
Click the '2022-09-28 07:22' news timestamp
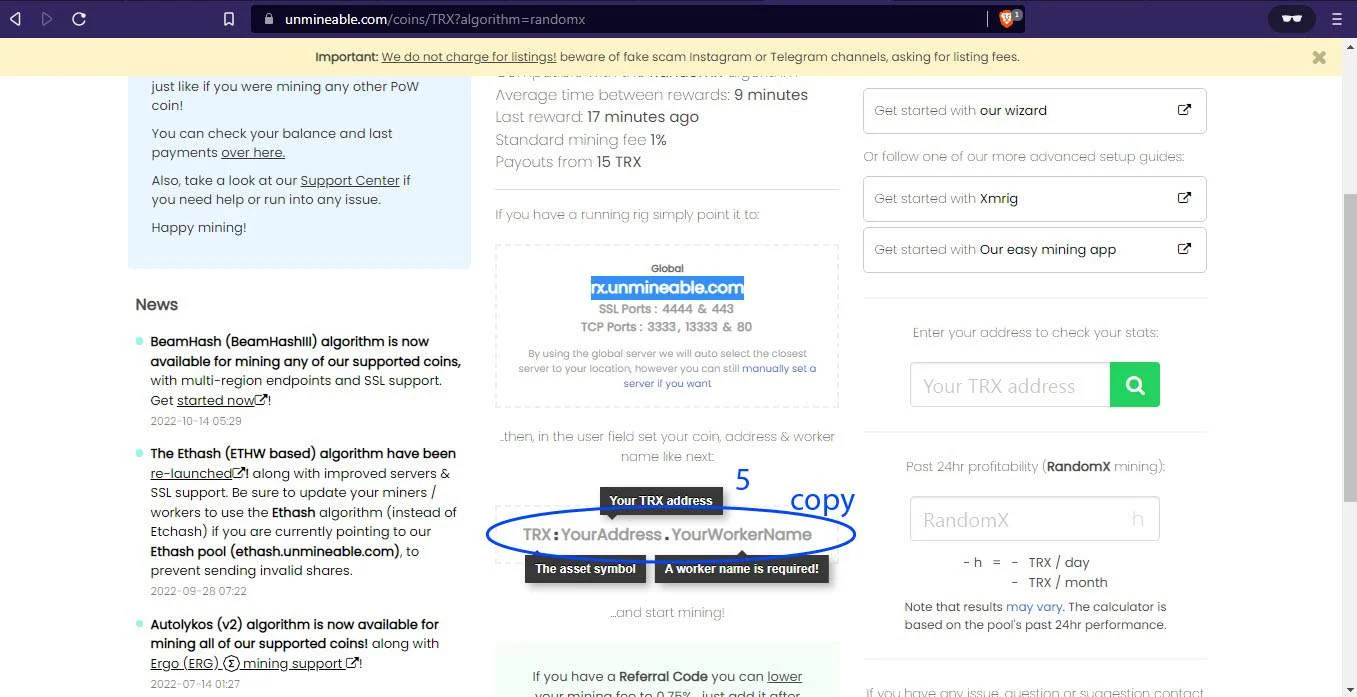click(199, 591)
